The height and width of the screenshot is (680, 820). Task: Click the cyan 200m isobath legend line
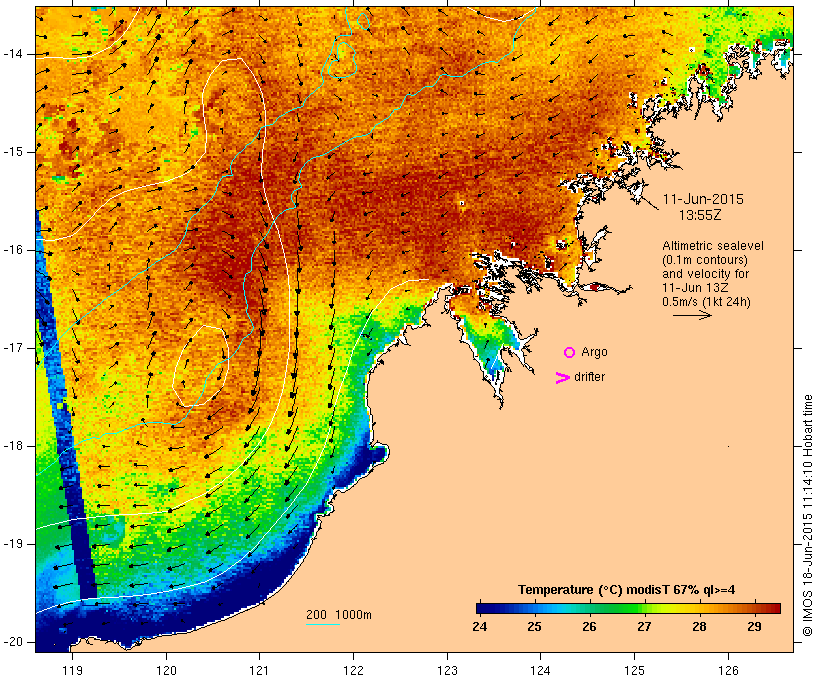tap(323, 625)
